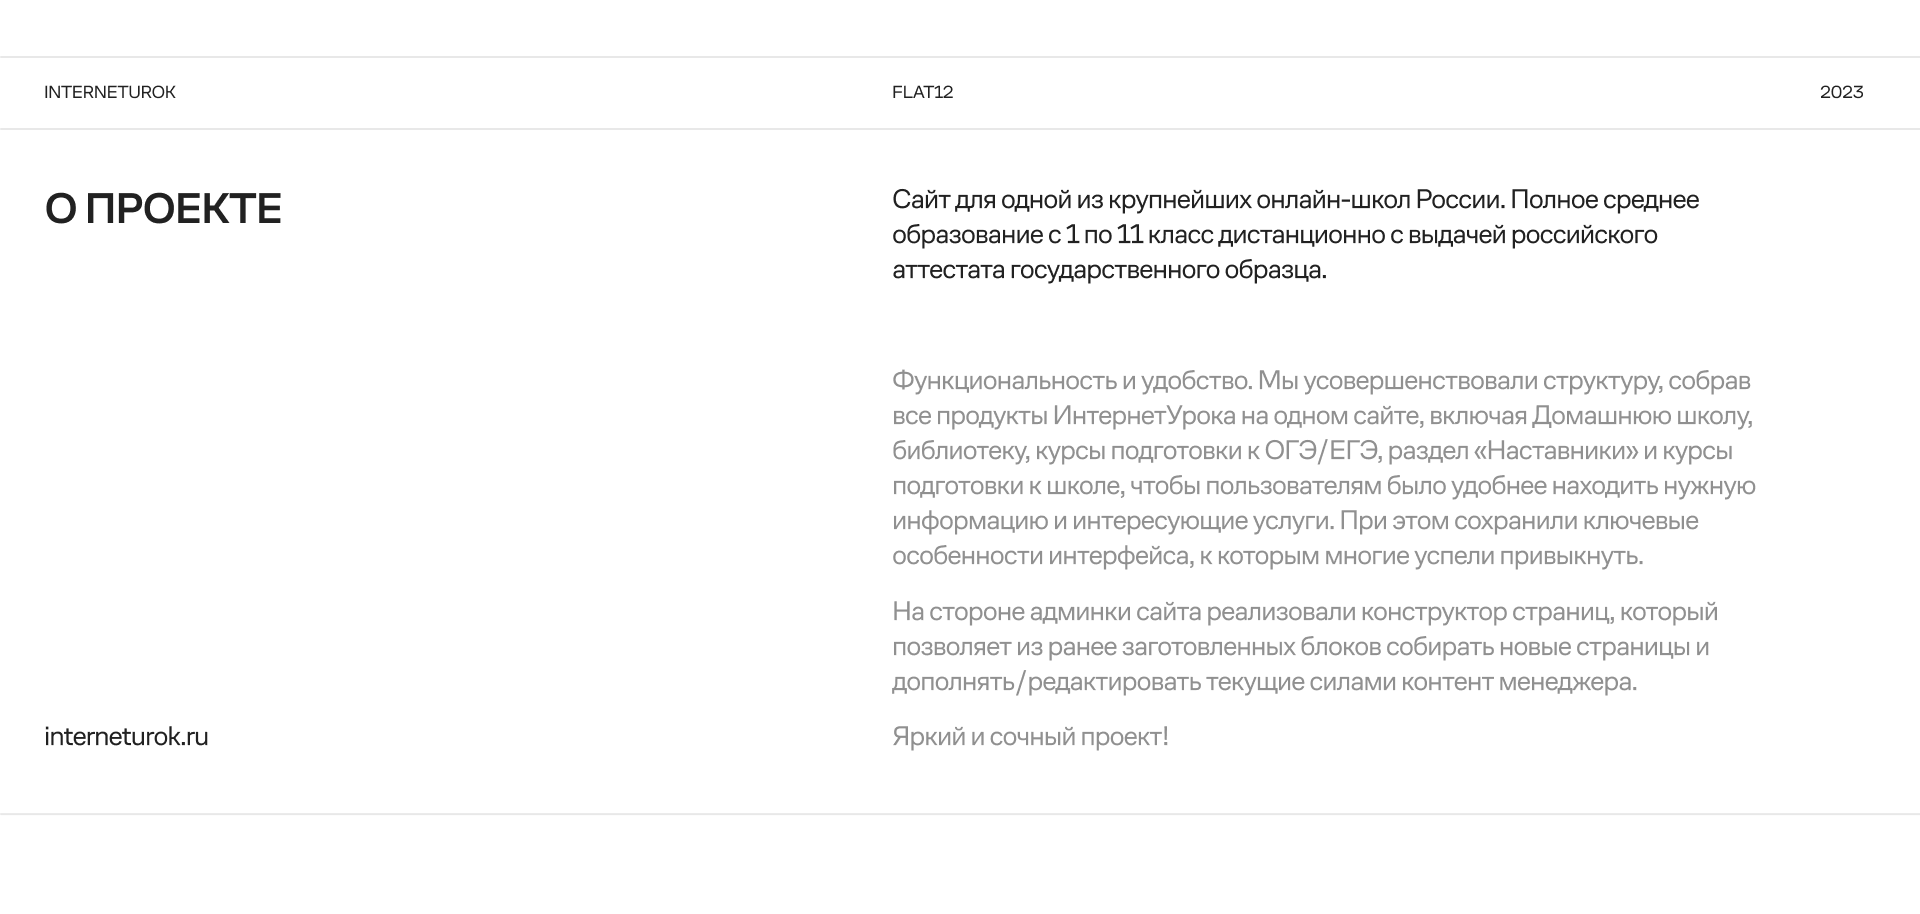Click the phrase «Домашнюю школу»

1641,416
